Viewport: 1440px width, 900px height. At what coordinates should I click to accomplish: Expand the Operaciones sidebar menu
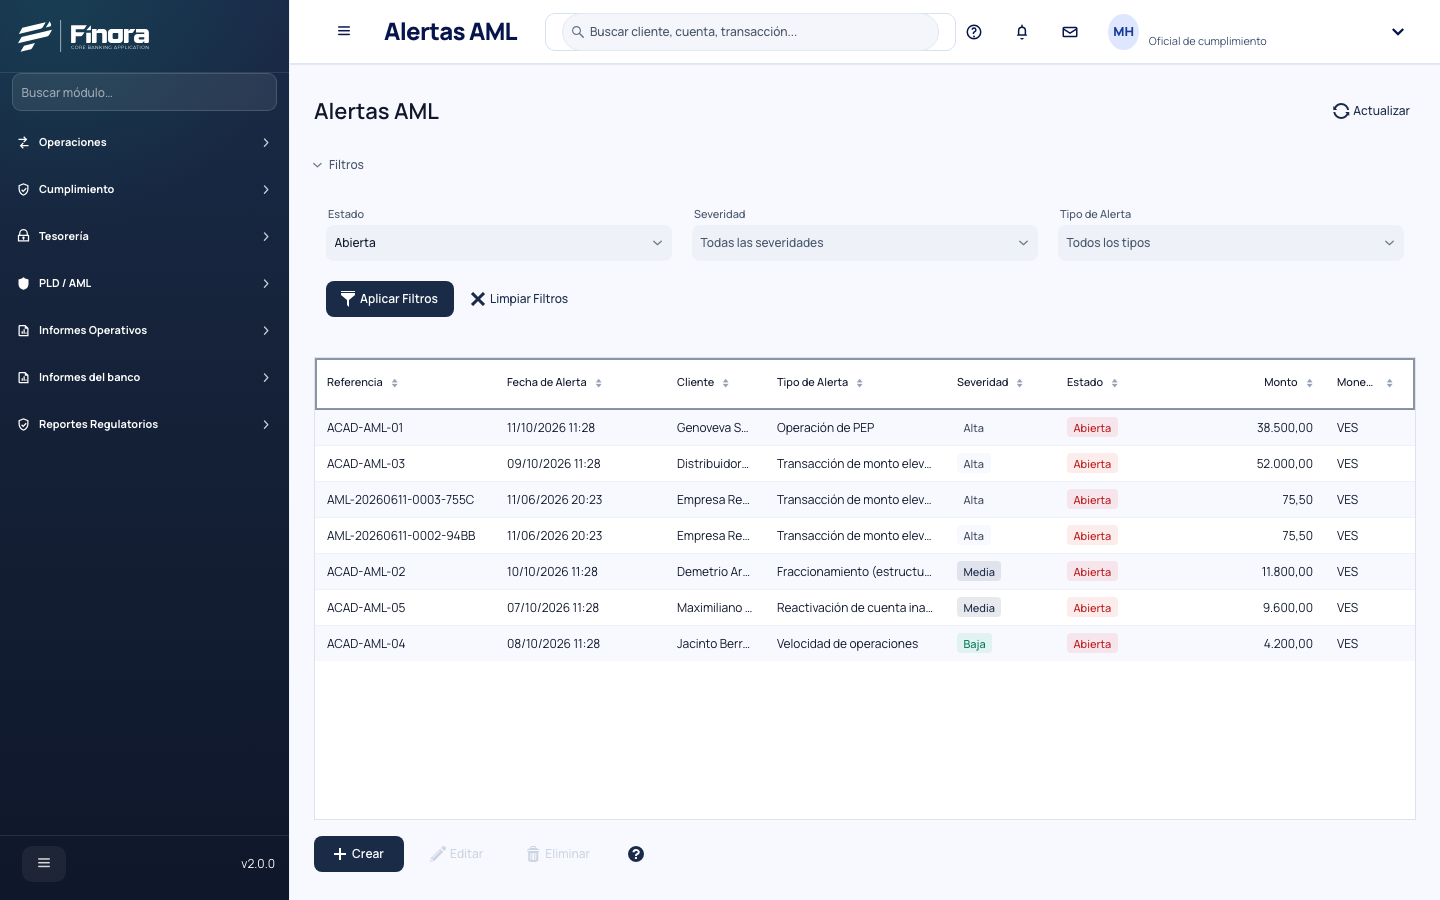pyautogui.click(x=144, y=142)
